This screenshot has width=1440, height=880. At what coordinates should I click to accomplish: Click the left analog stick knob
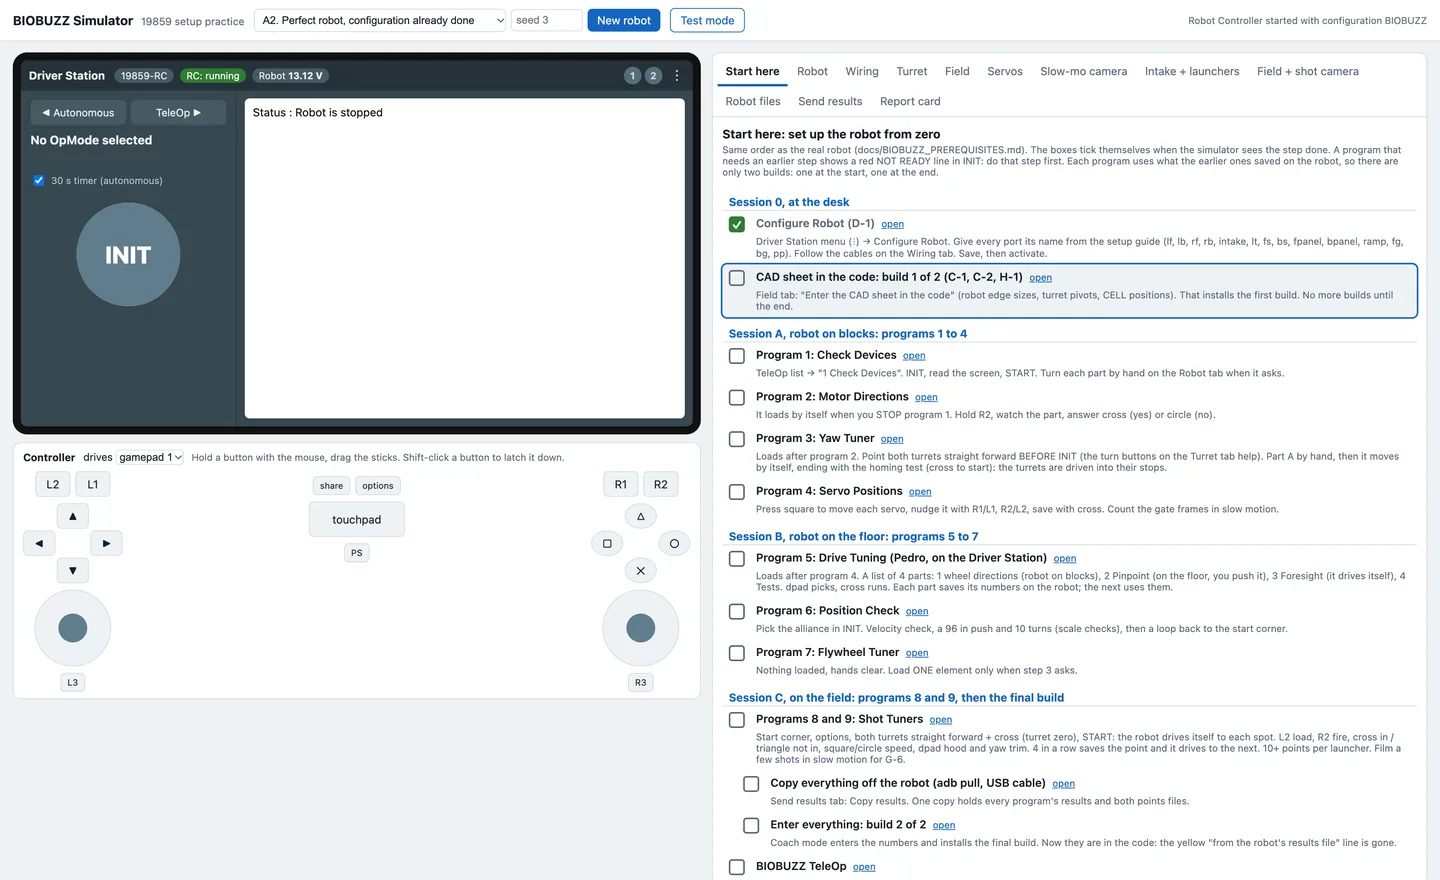point(73,628)
